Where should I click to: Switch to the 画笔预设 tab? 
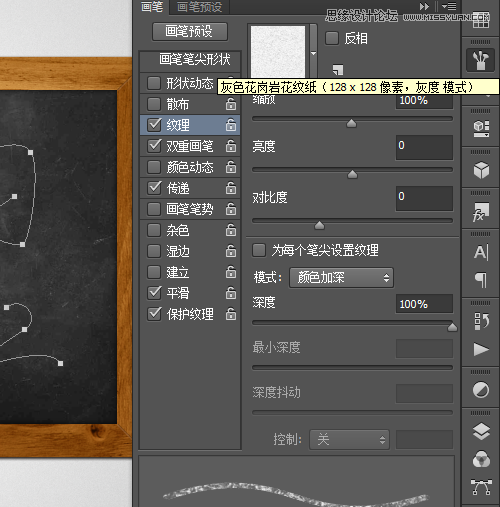200,7
